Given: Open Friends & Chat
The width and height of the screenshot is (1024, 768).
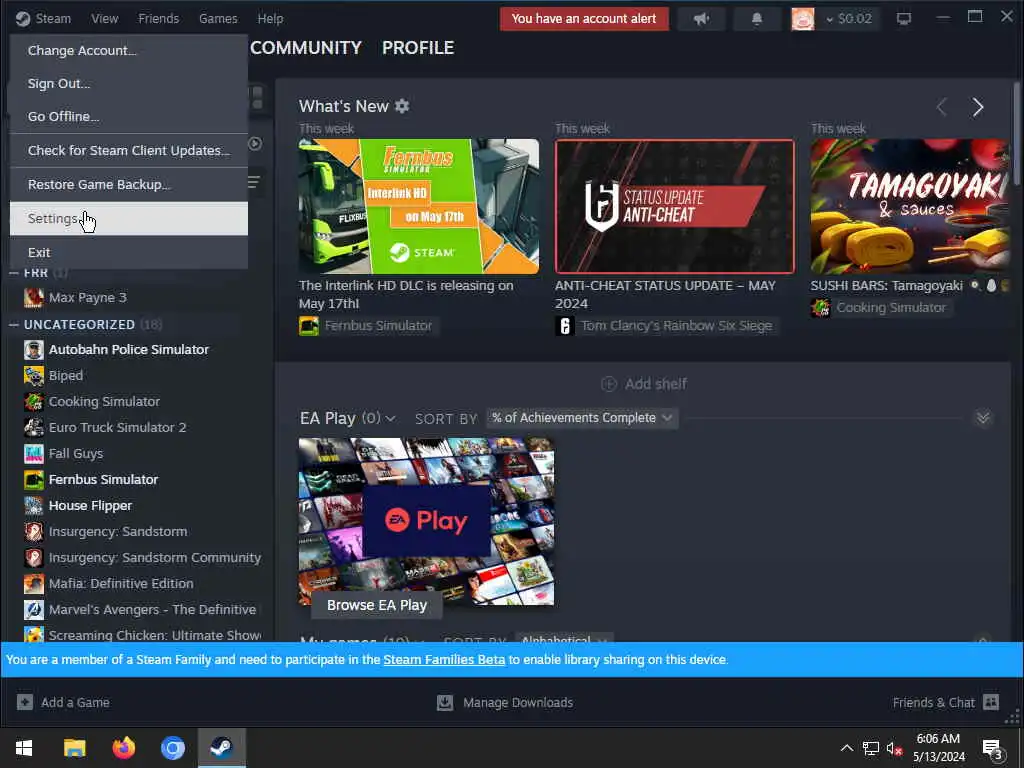Looking at the screenshot, I should click(x=946, y=703).
